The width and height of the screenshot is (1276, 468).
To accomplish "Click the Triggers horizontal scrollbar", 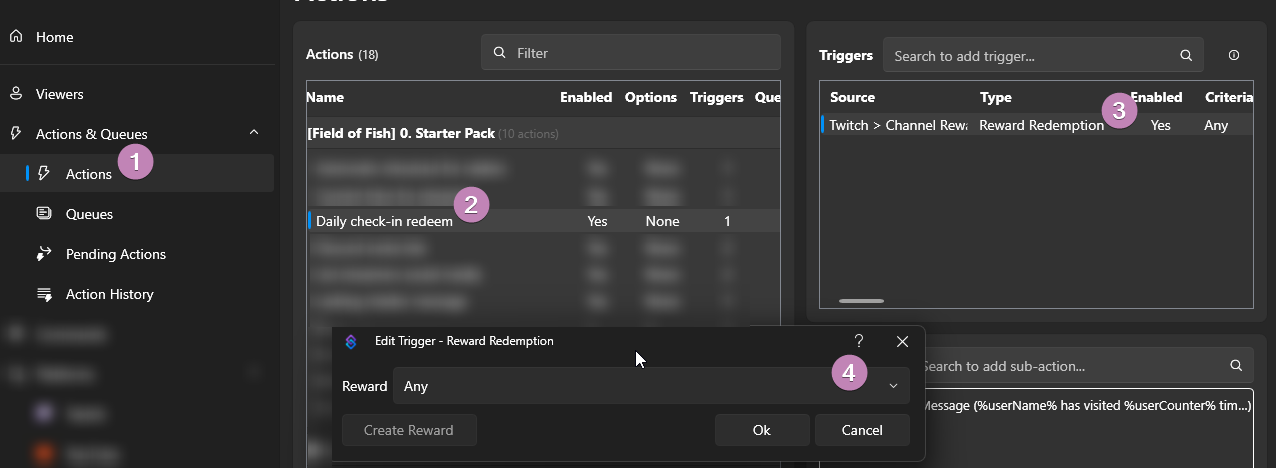I will click(861, 300).
